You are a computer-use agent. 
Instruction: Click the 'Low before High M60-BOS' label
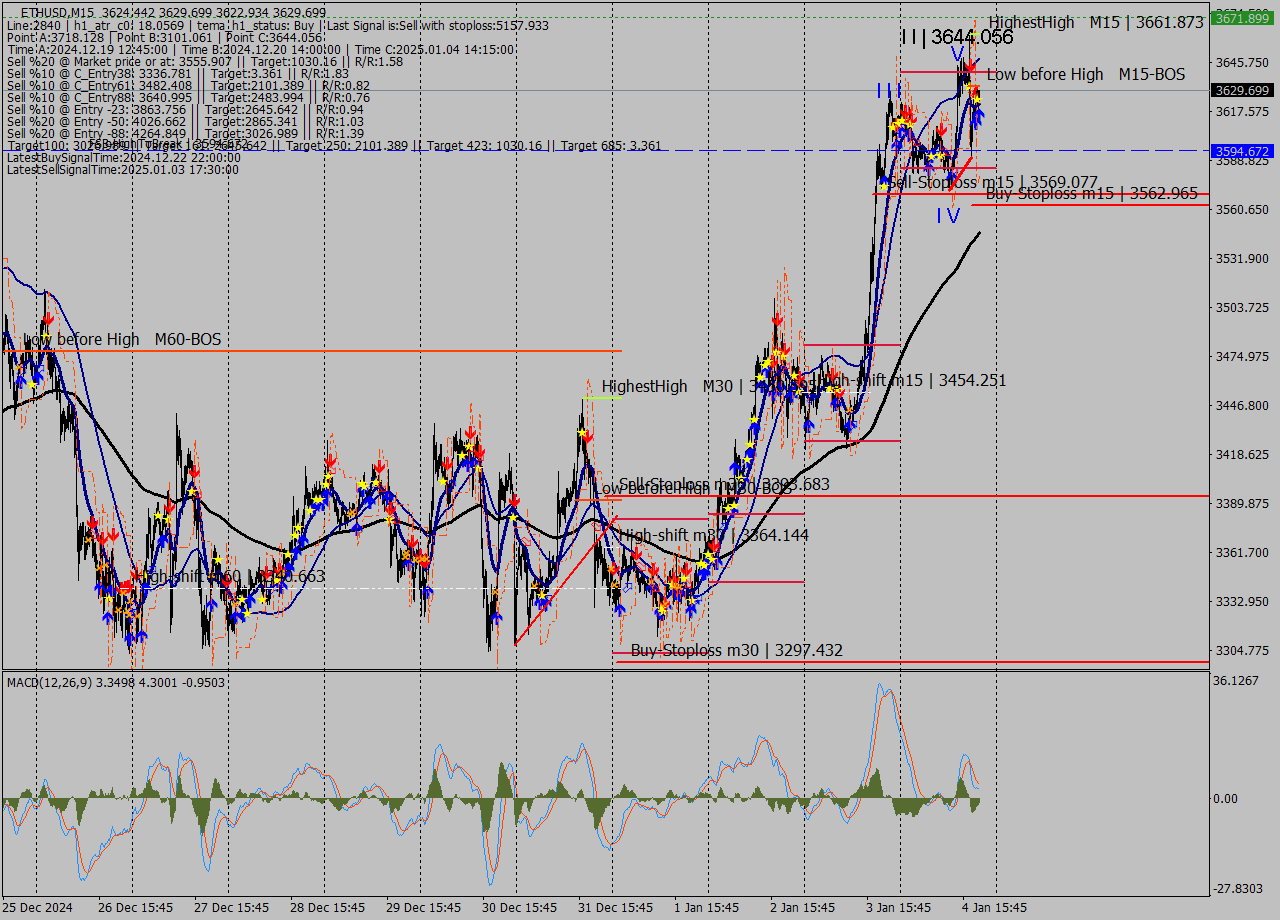122,340
